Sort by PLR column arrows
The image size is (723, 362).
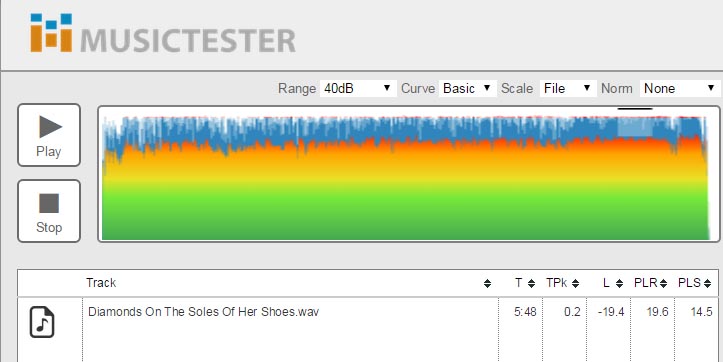[663, 284]
